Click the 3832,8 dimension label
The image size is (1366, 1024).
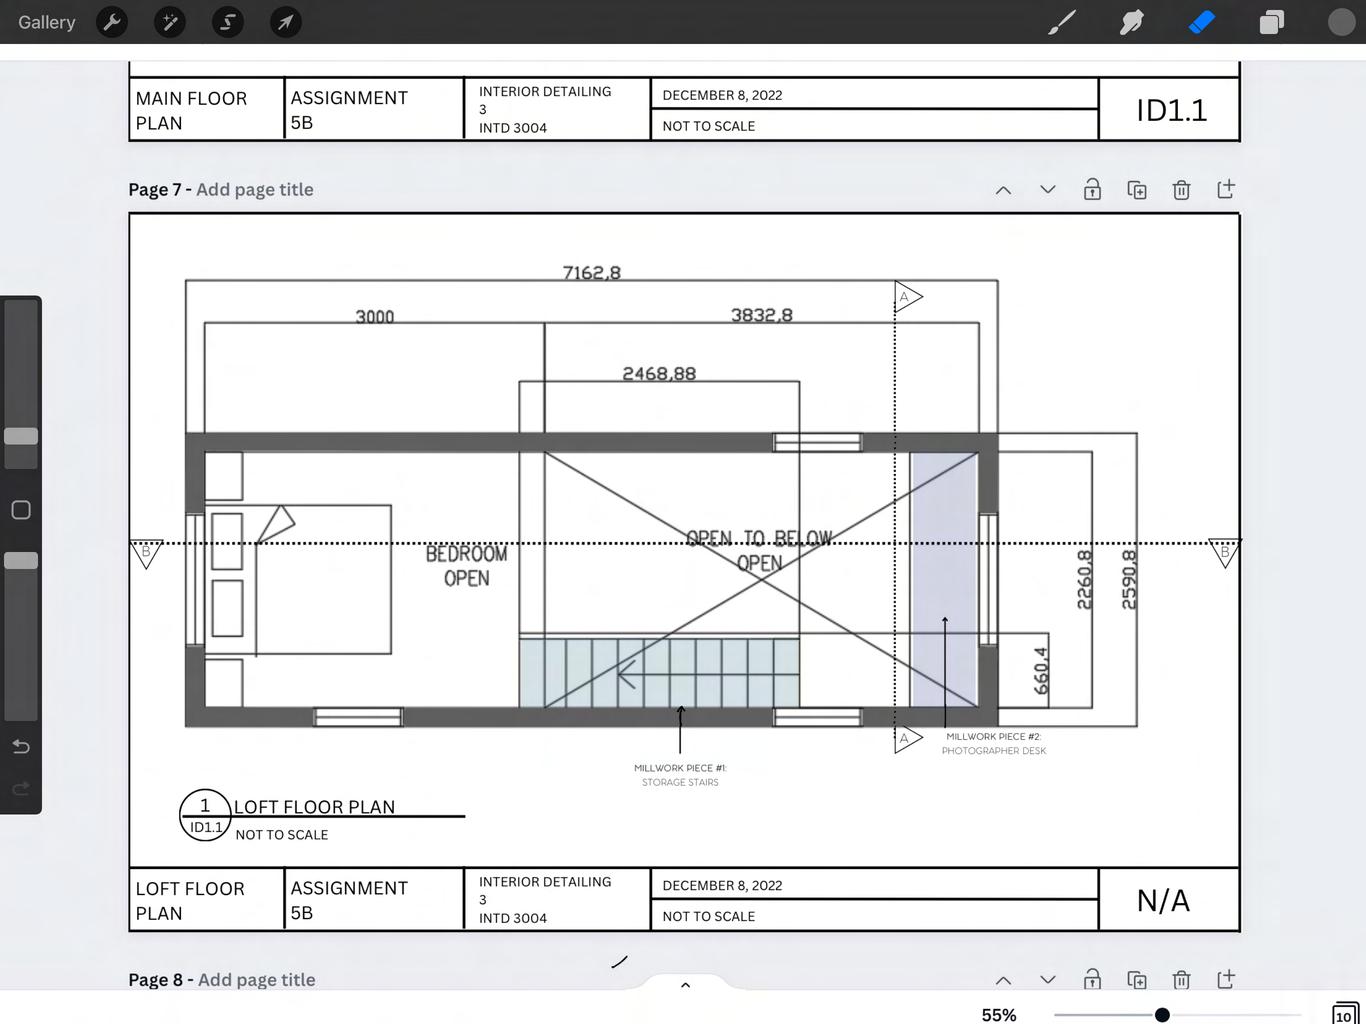click(x=762, y=315)
